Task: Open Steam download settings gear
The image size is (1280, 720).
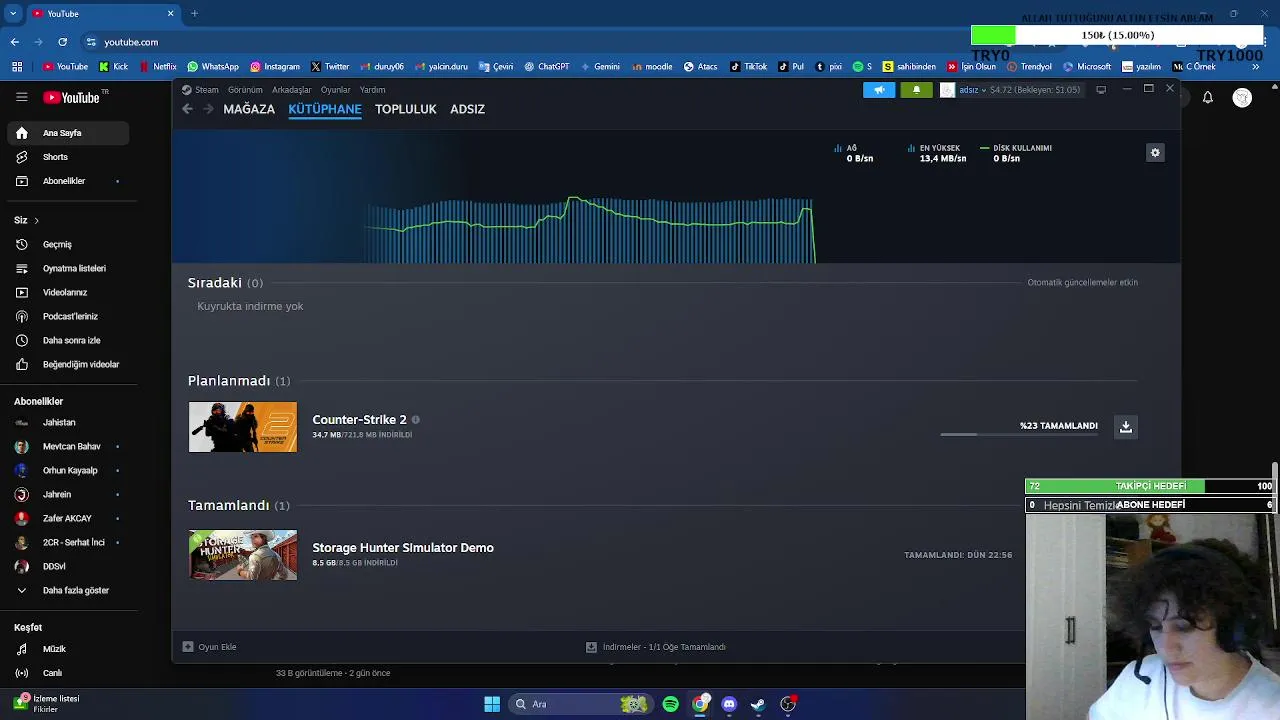Action: click(x=1155, y=153)
